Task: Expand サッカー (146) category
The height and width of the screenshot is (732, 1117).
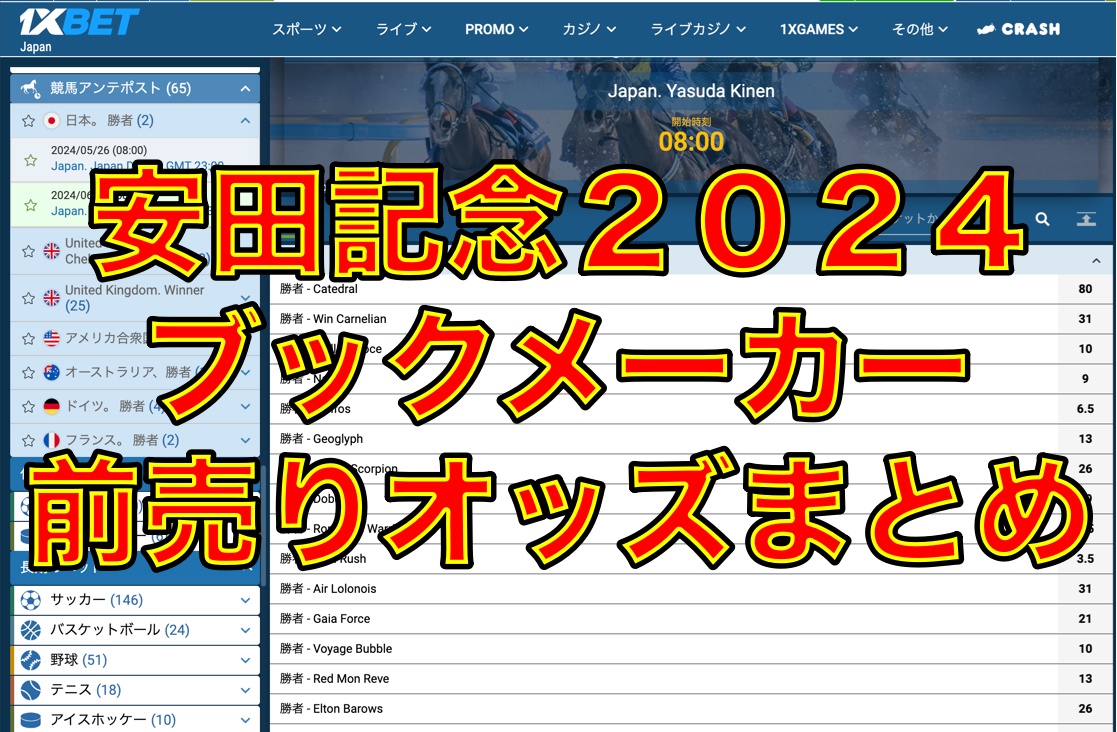Action: pyautogui.click(x=245, y=600)
